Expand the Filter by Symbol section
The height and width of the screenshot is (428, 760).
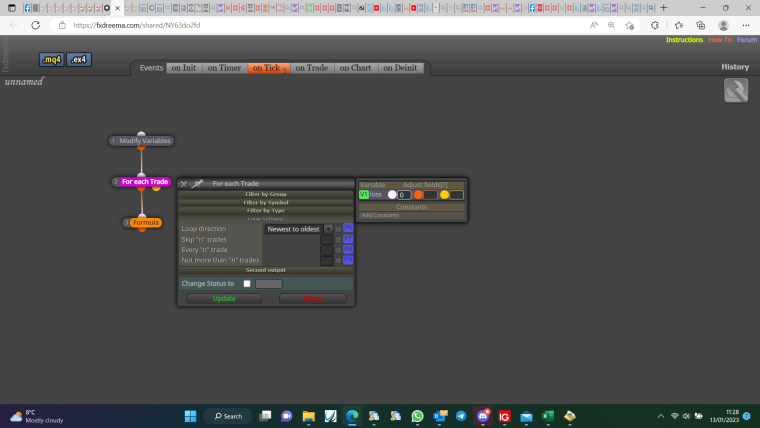266,203
